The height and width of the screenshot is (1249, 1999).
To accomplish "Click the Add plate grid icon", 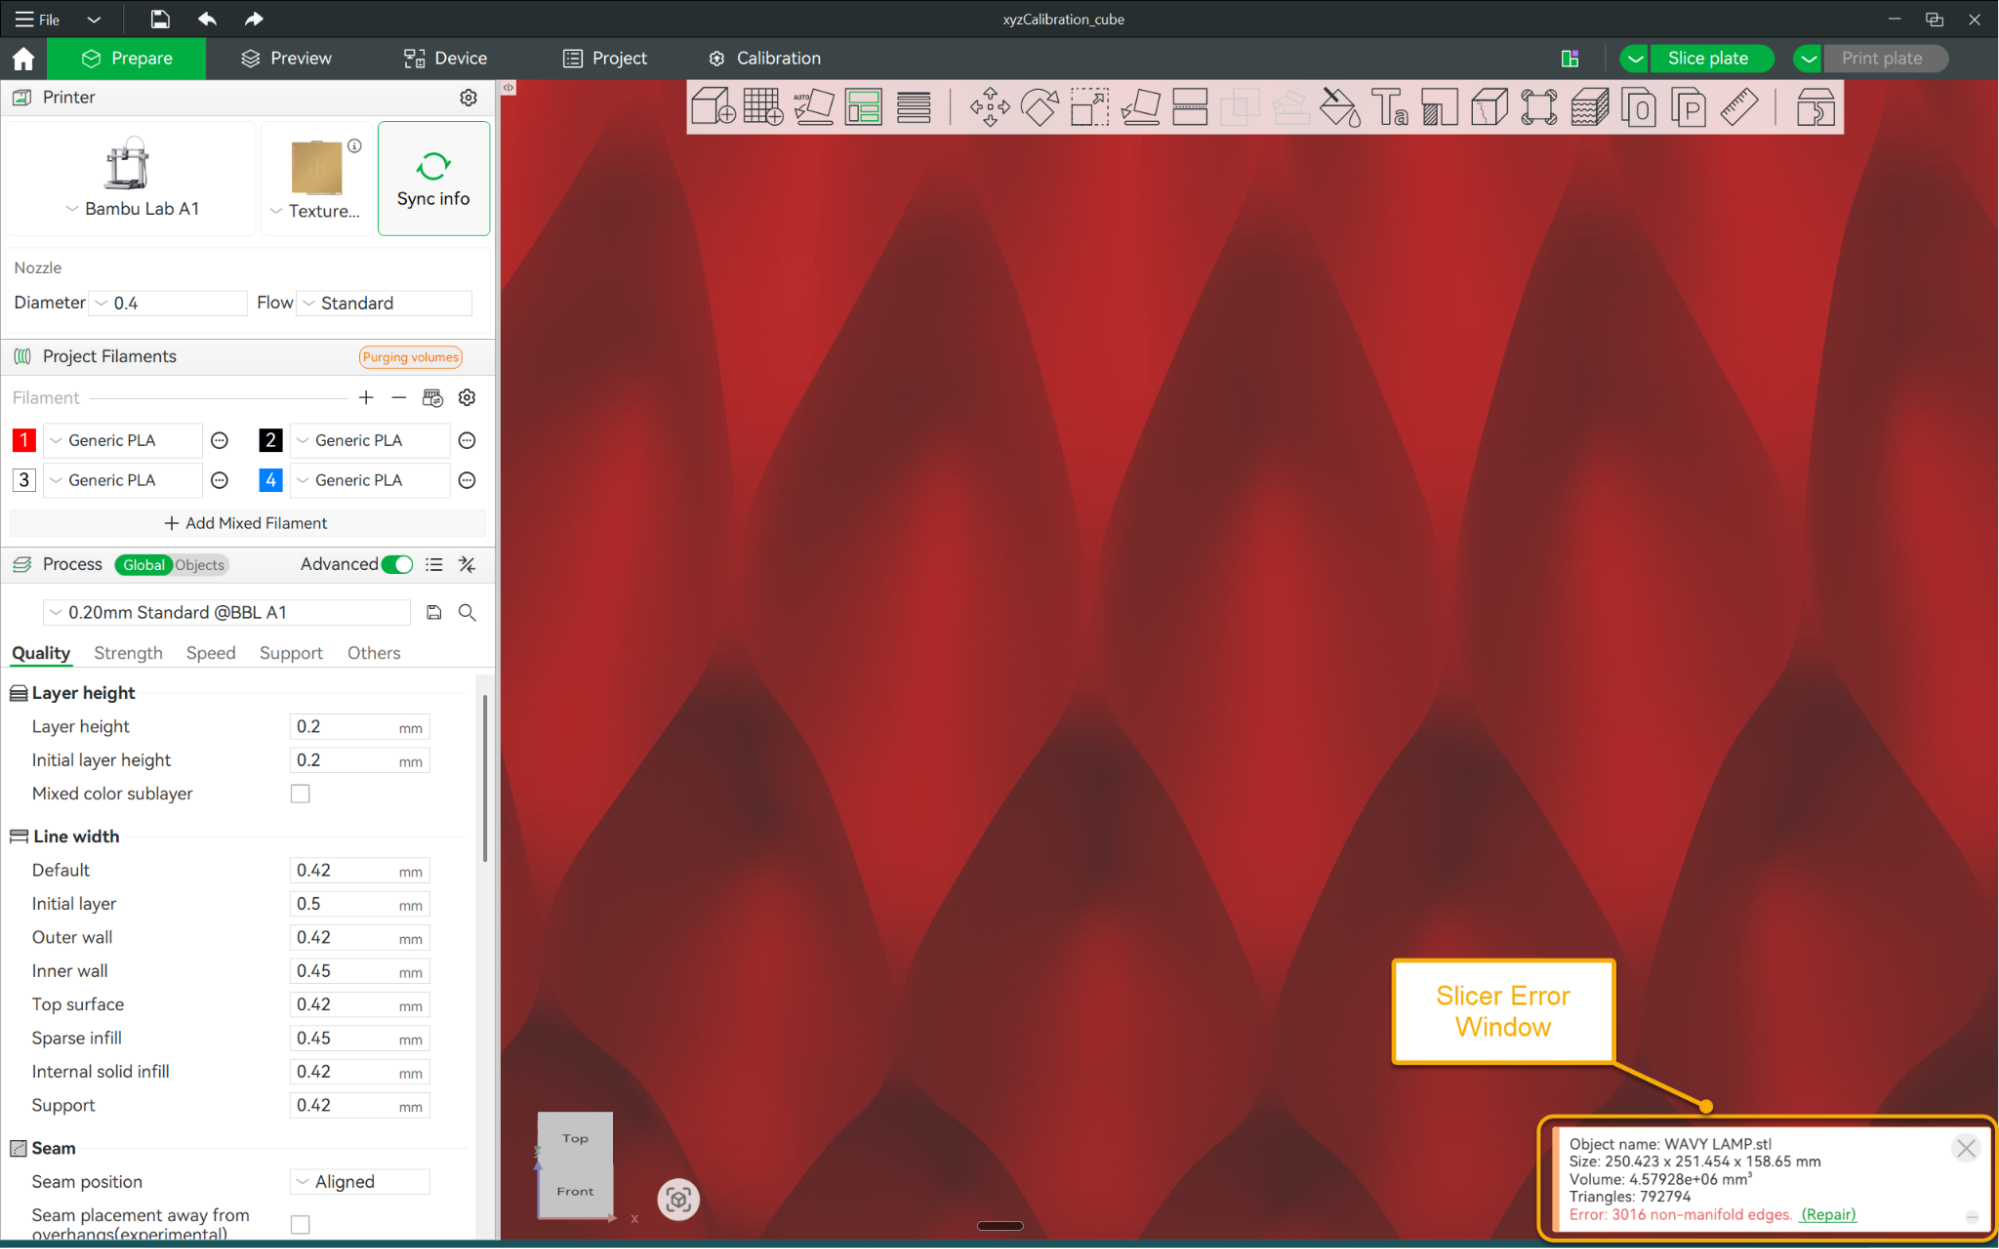I will (x=763, y=107).
